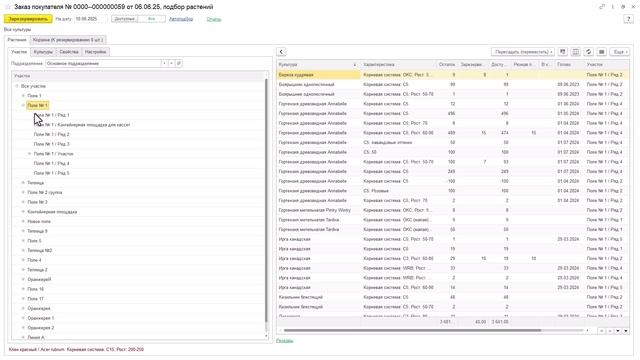This screenshot has height=360, width=640.
Task: Click the horizontal scrollbar under the plants table
Action: (412, 331)
